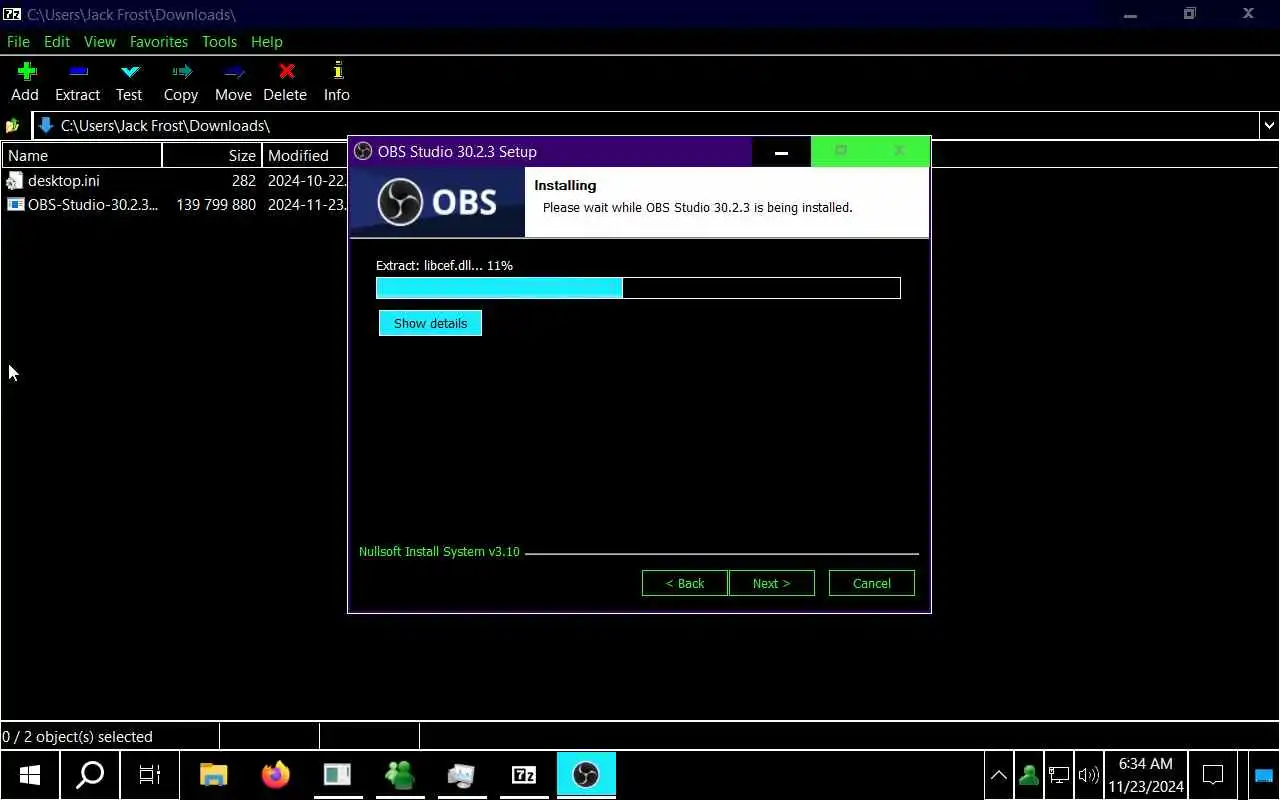Switch to the OBS Setup taskbar icon
Viewport: 1280px width, 800px height.
(586, 774)
